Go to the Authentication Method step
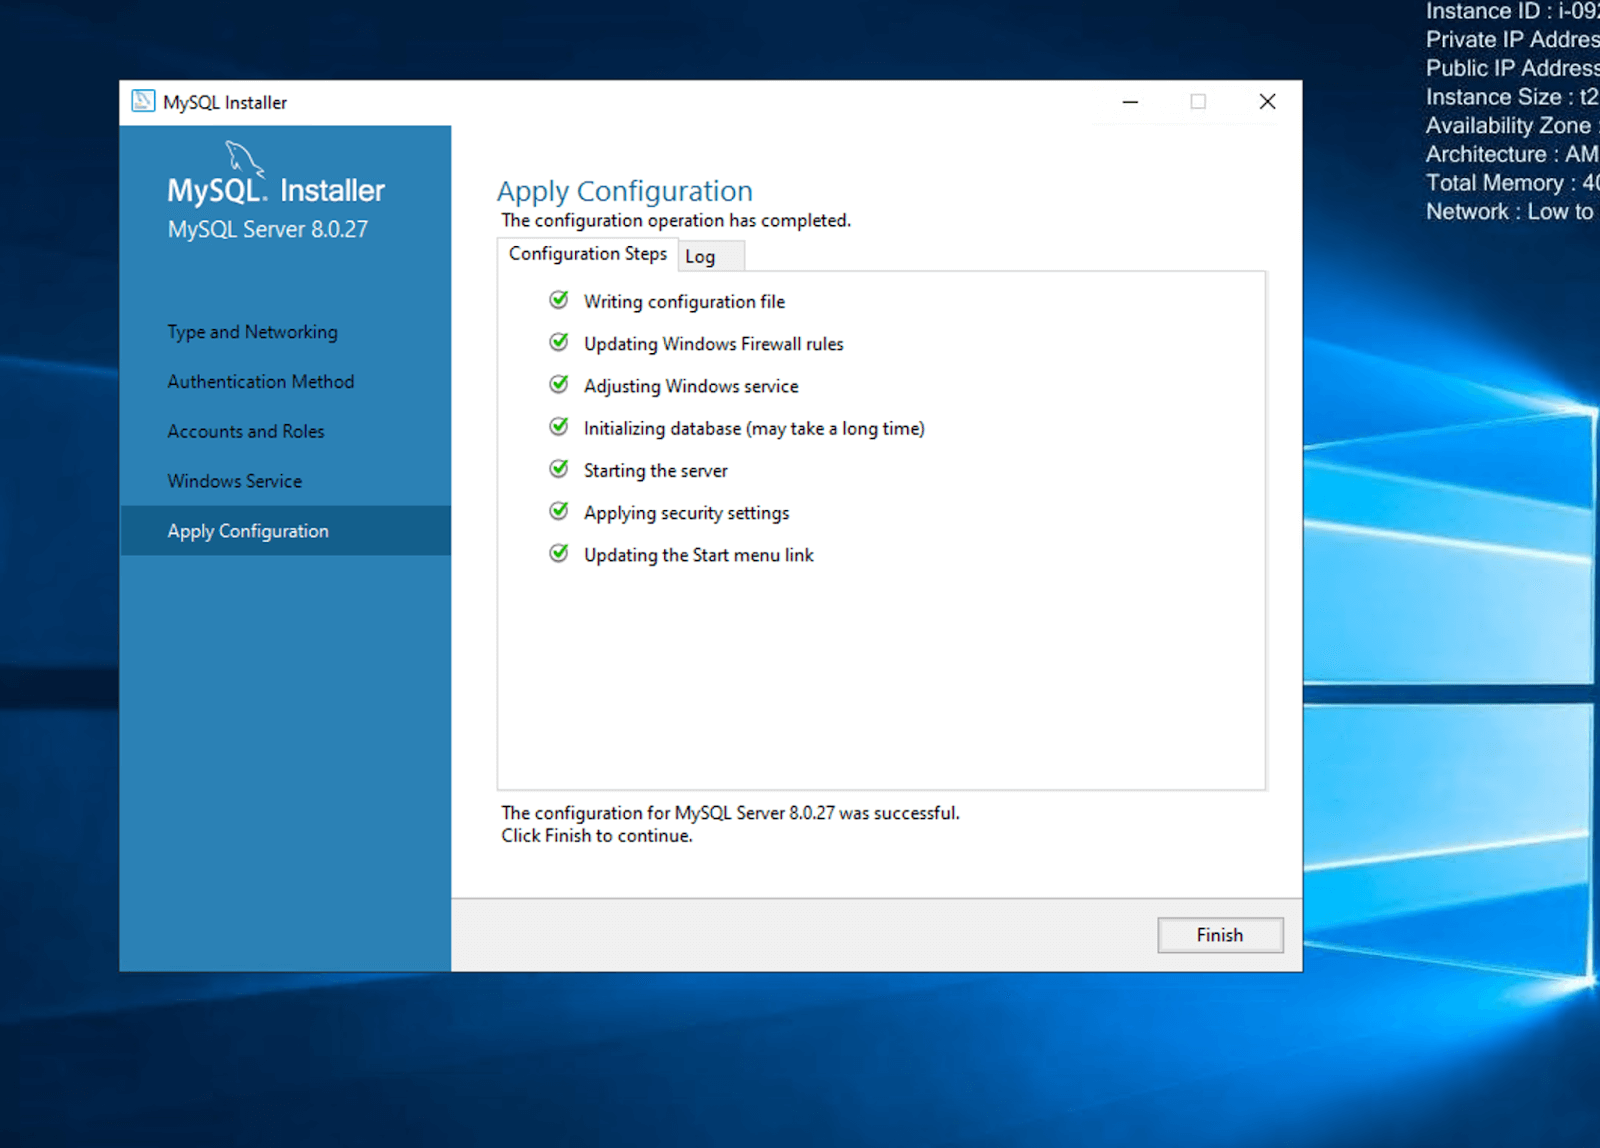Viewport: 1600px width, 1148px height. click(x=260, y=382)
